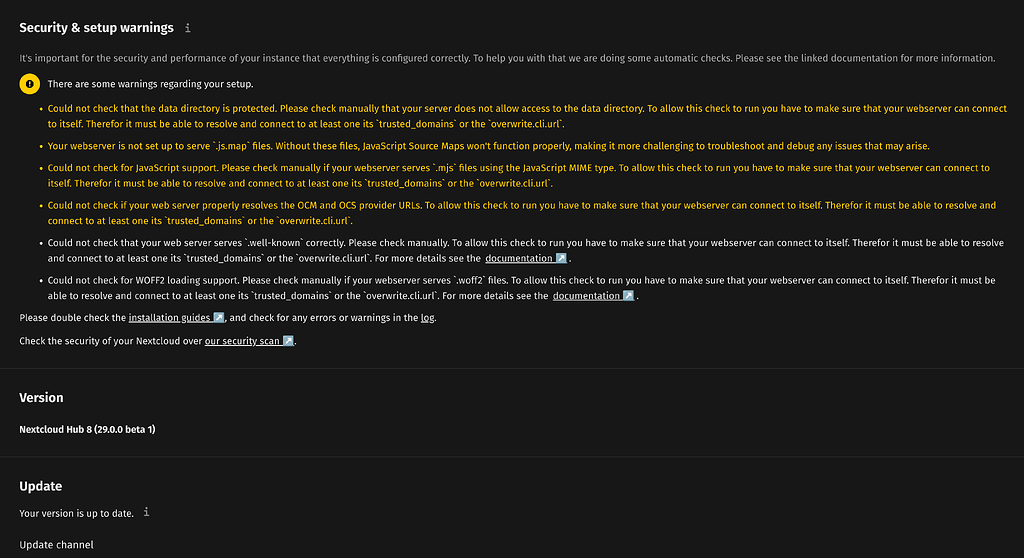This screenshot has height=558, width=1024.
Task: Click info icon beside Security & setup warnings
Action: (188, 29)
